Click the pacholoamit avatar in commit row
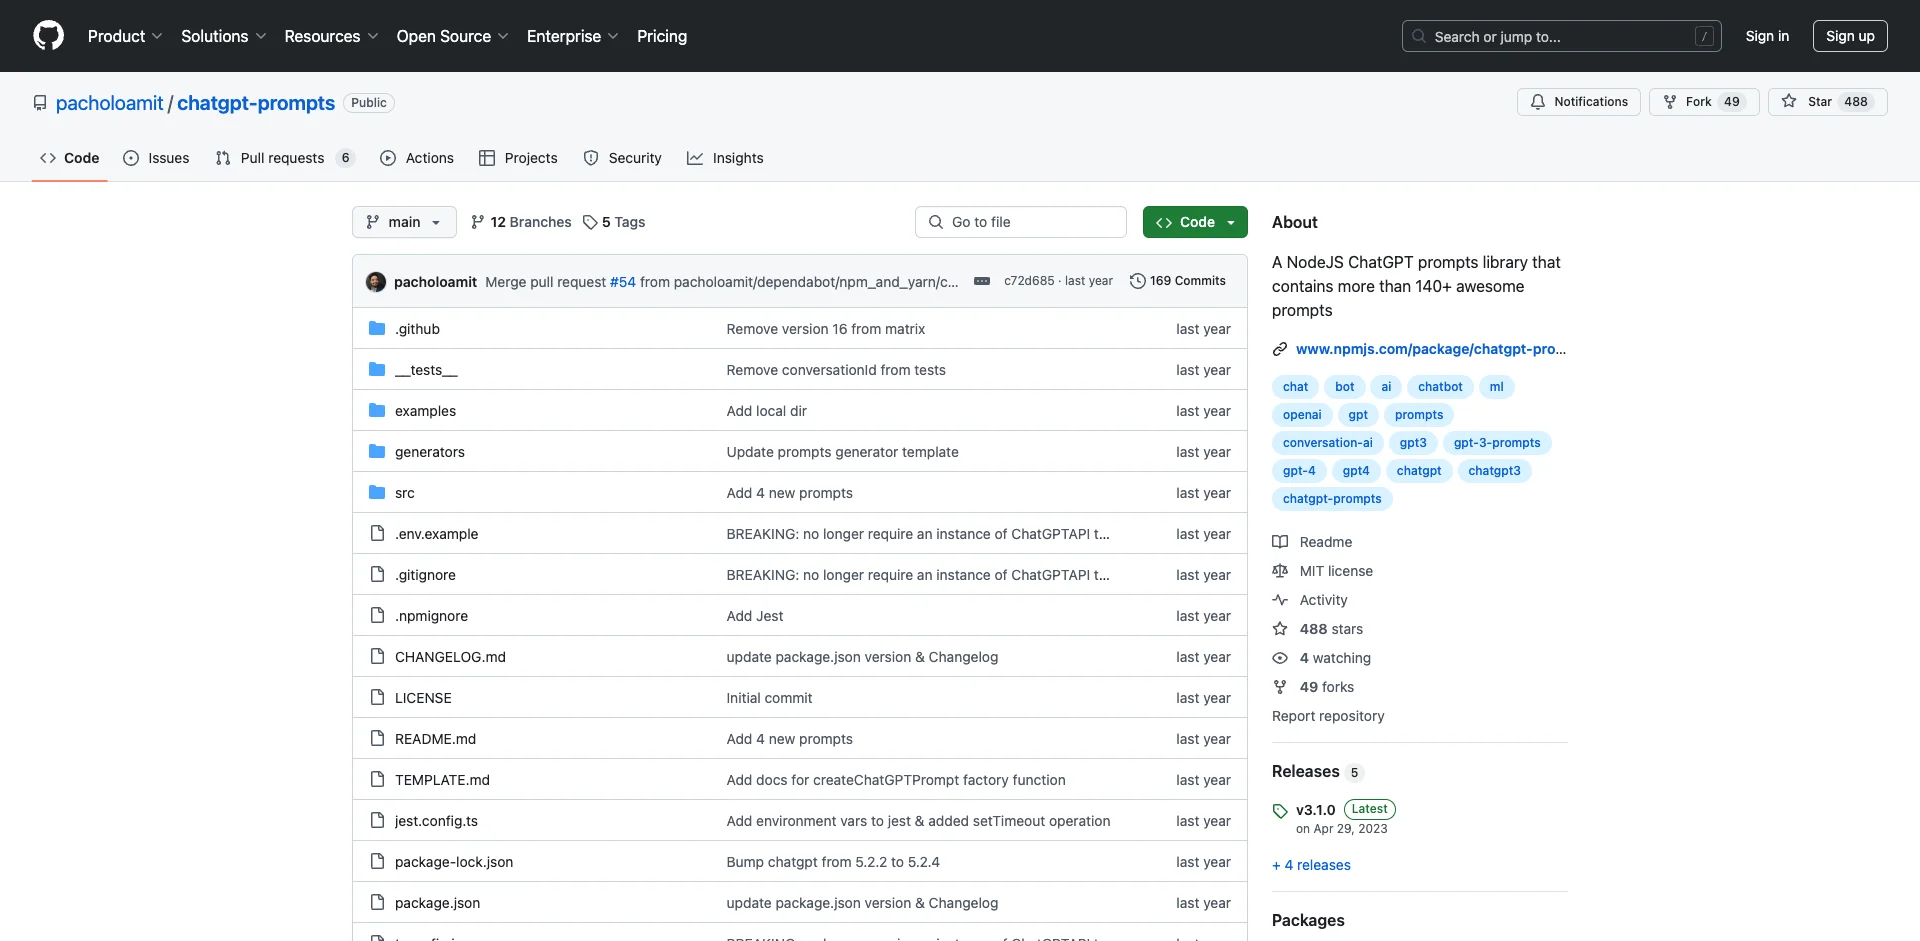The width and height of the screenshot is (1920, 941). [376, 282]
